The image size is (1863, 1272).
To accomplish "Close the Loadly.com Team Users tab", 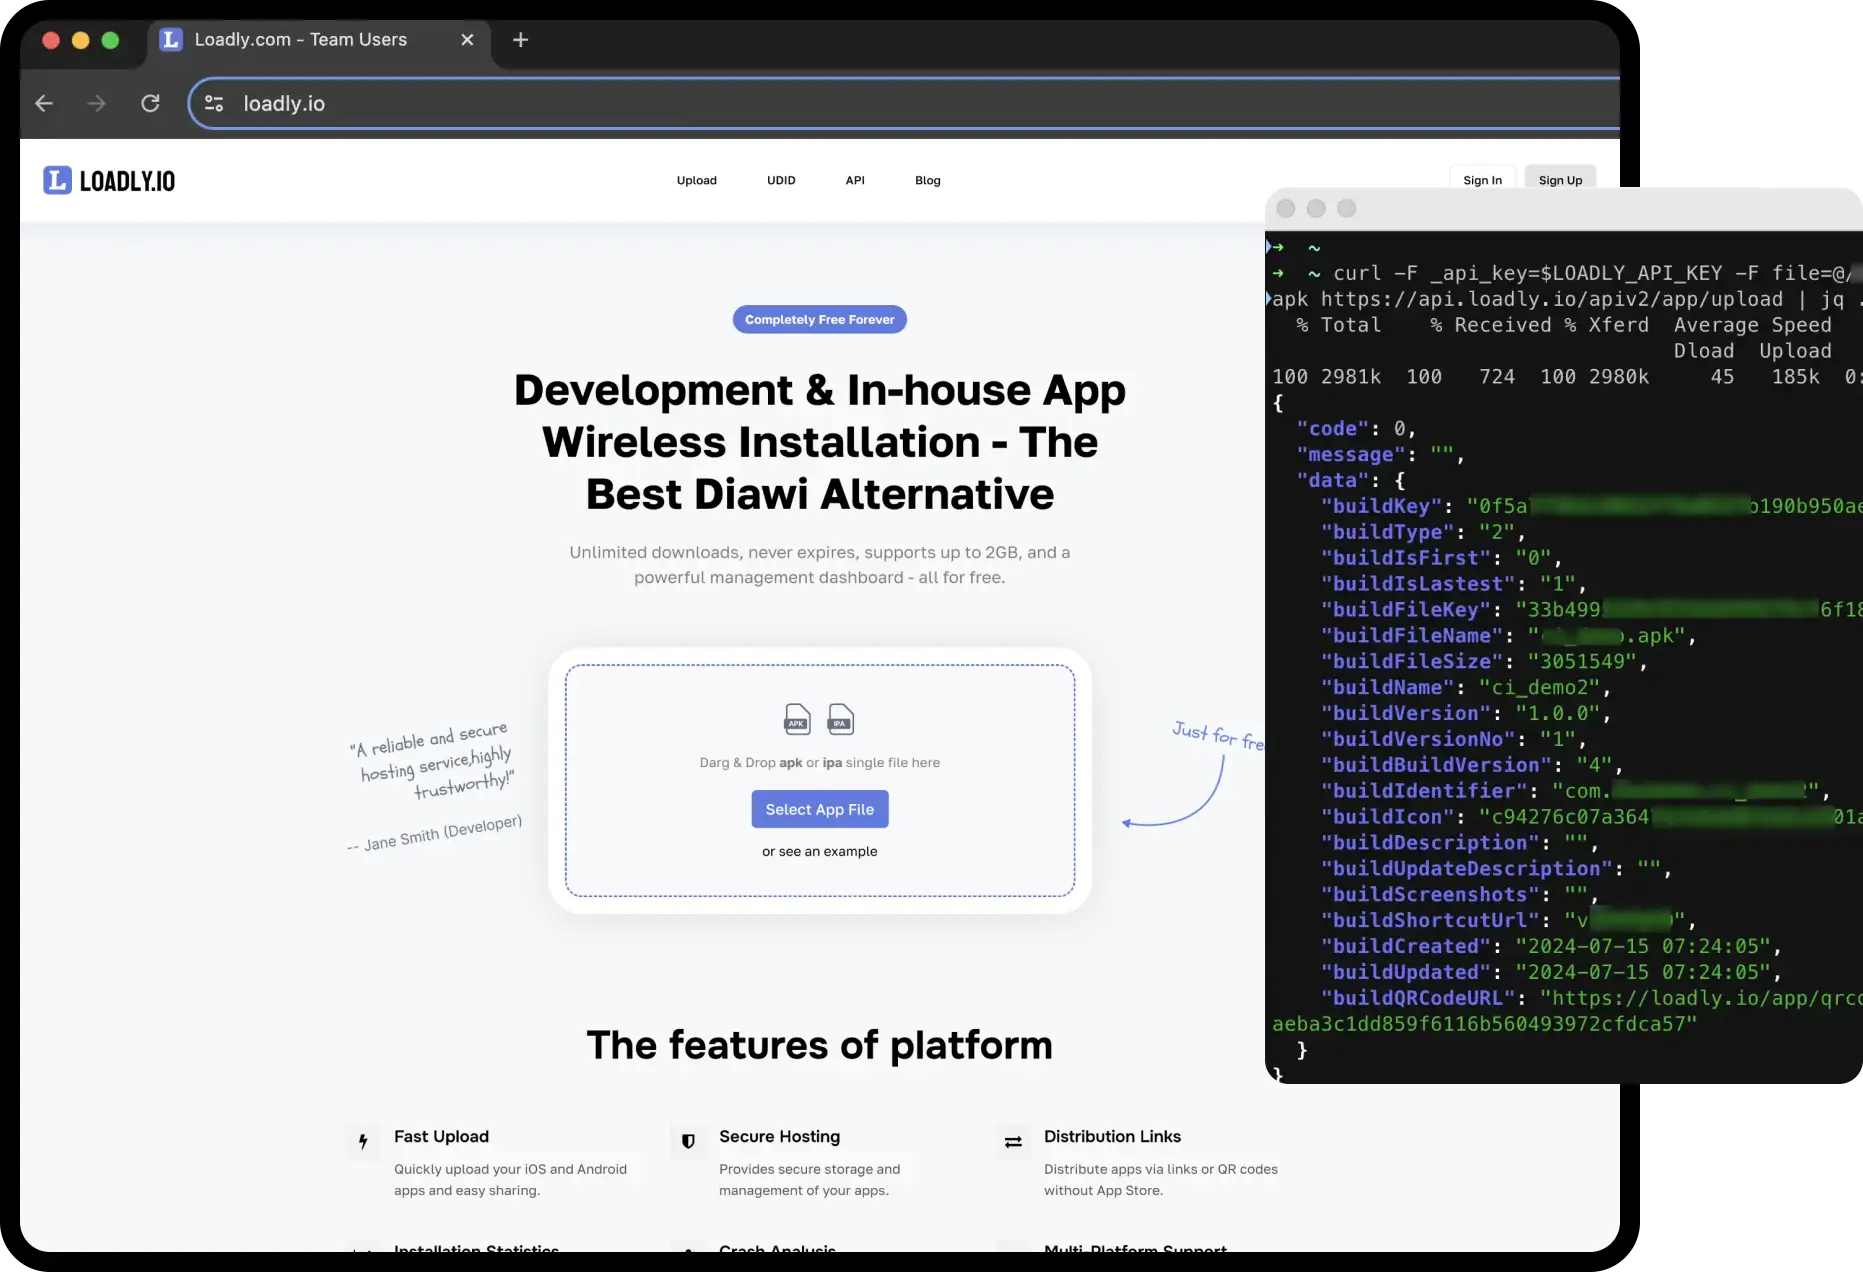I will click(467, 40).
